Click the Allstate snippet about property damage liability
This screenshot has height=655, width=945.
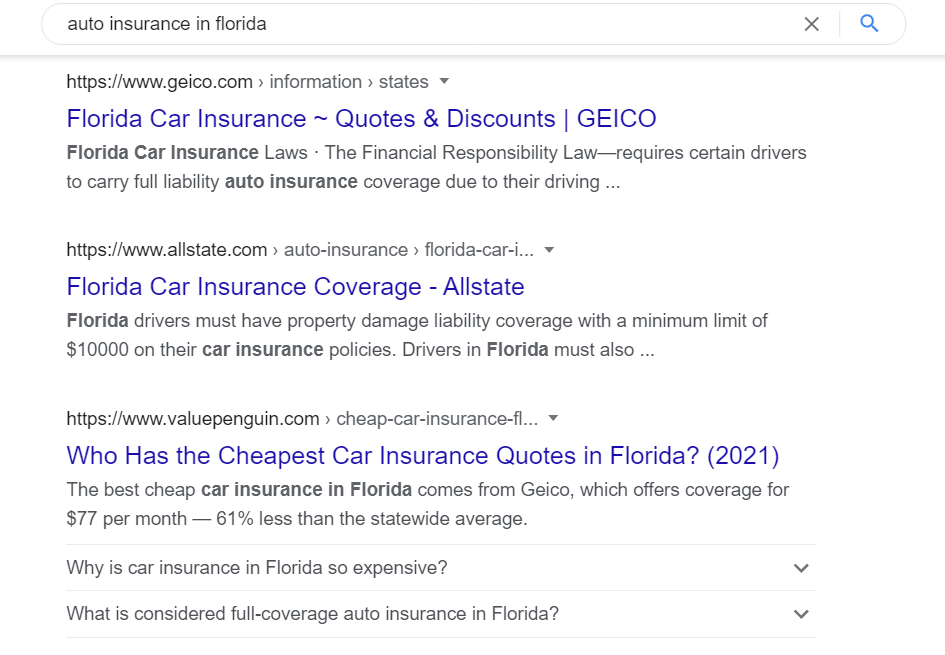pos(417,335)
